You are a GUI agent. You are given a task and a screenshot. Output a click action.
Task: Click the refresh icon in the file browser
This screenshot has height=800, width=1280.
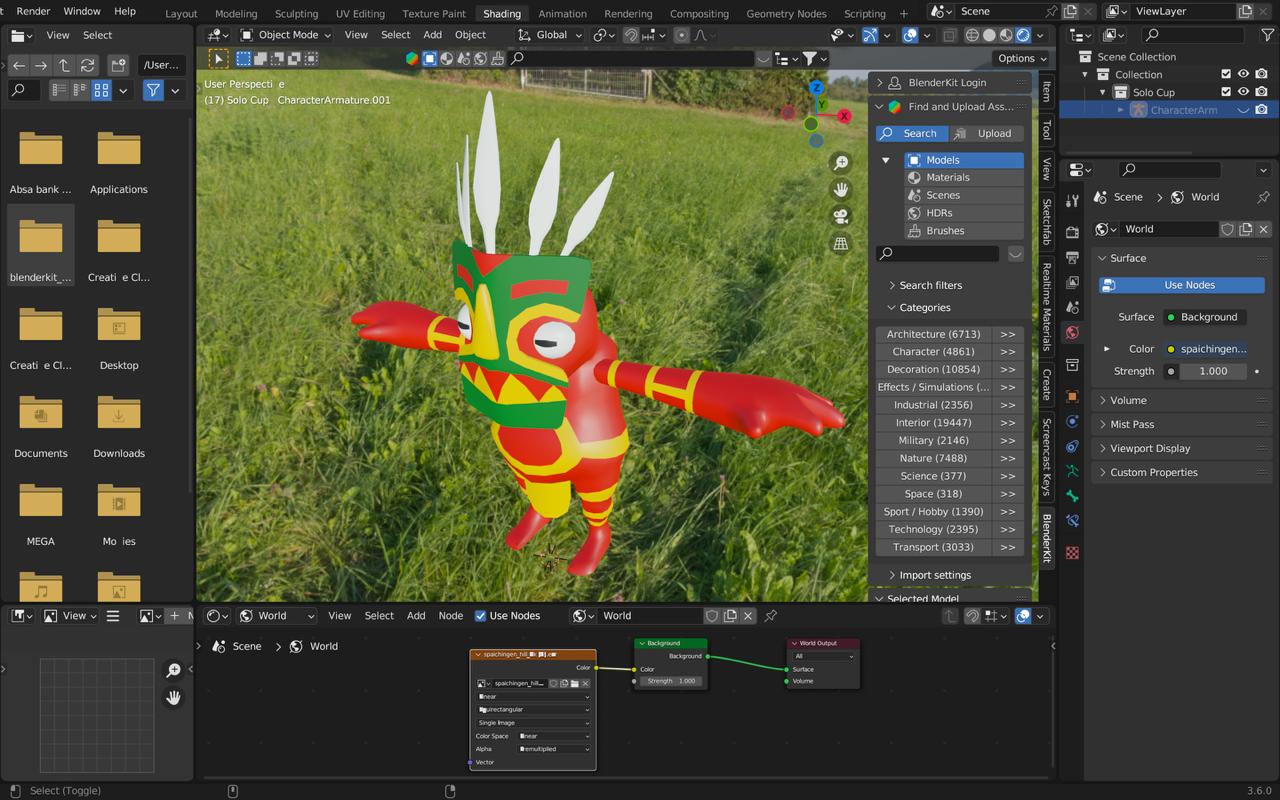[x=88, y=65]
